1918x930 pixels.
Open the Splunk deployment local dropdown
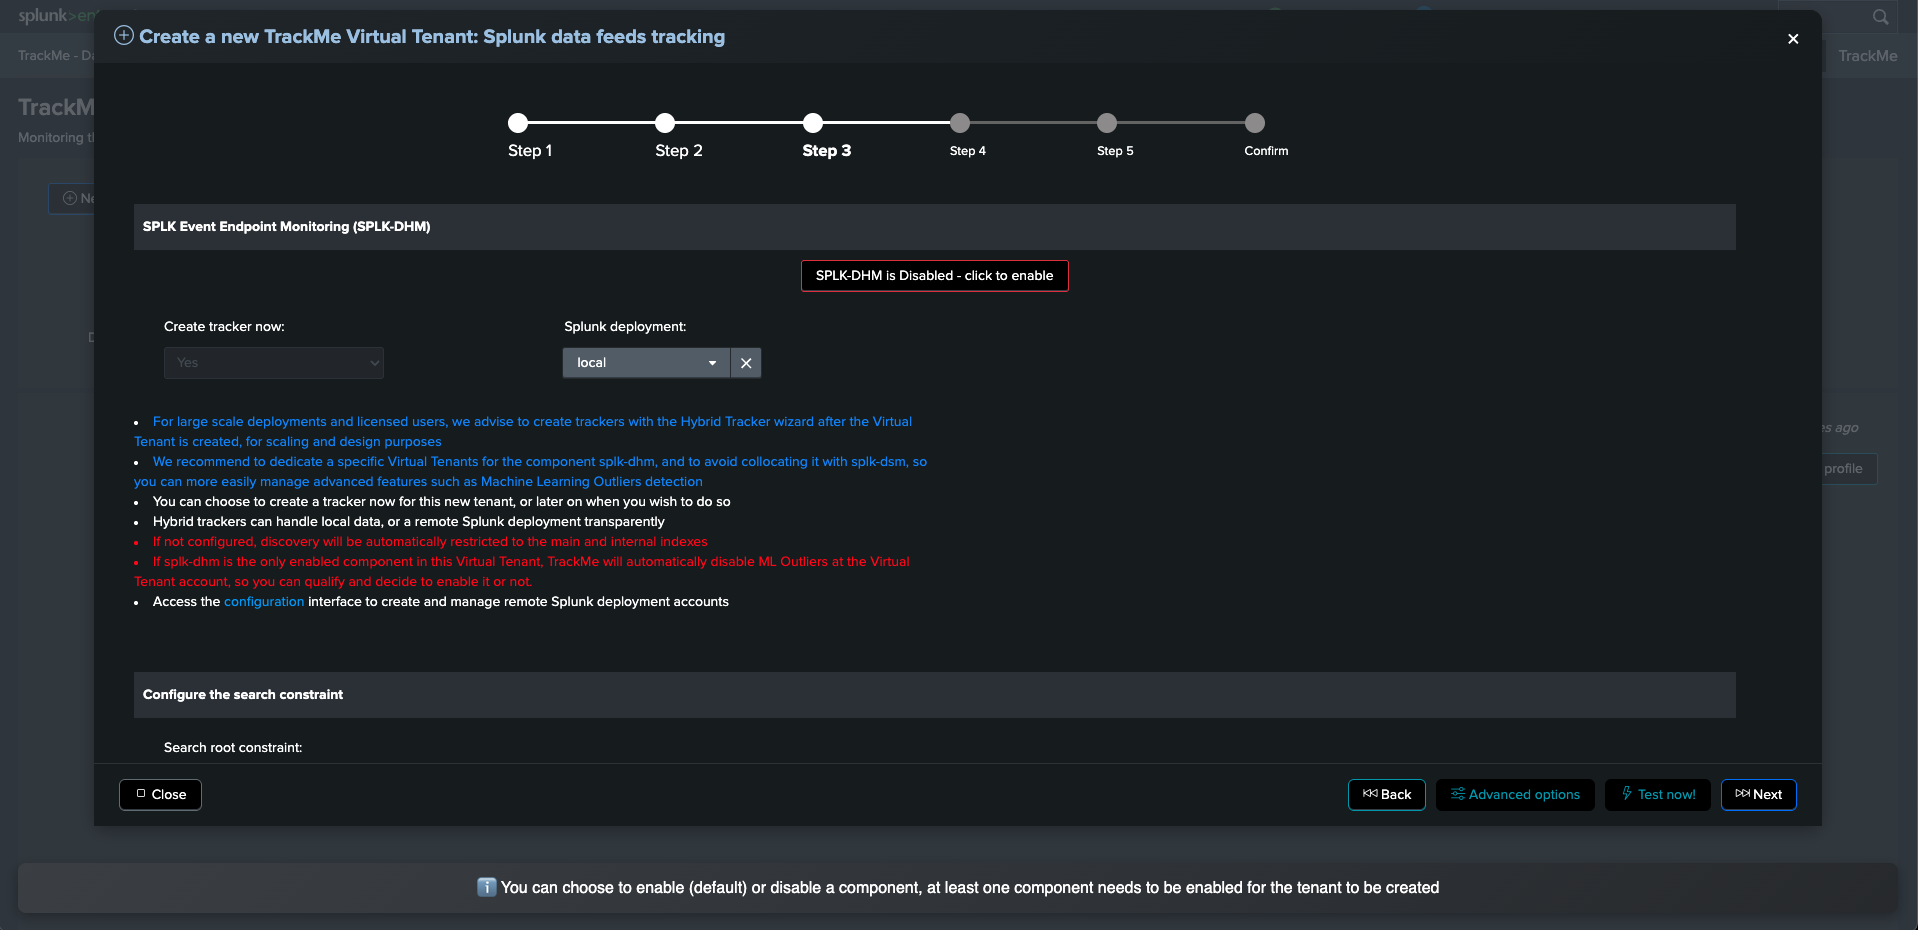[x=646, y=363]
